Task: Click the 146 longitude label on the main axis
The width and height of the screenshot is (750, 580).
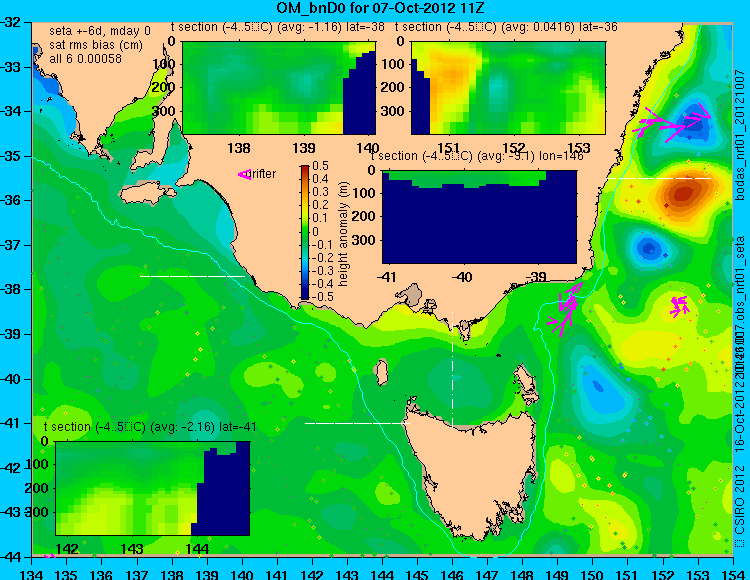Action: 452,575
